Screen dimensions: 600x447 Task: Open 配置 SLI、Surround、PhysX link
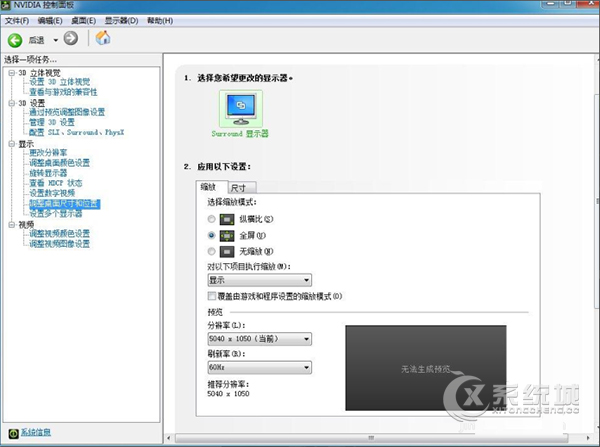click(77, 132)
